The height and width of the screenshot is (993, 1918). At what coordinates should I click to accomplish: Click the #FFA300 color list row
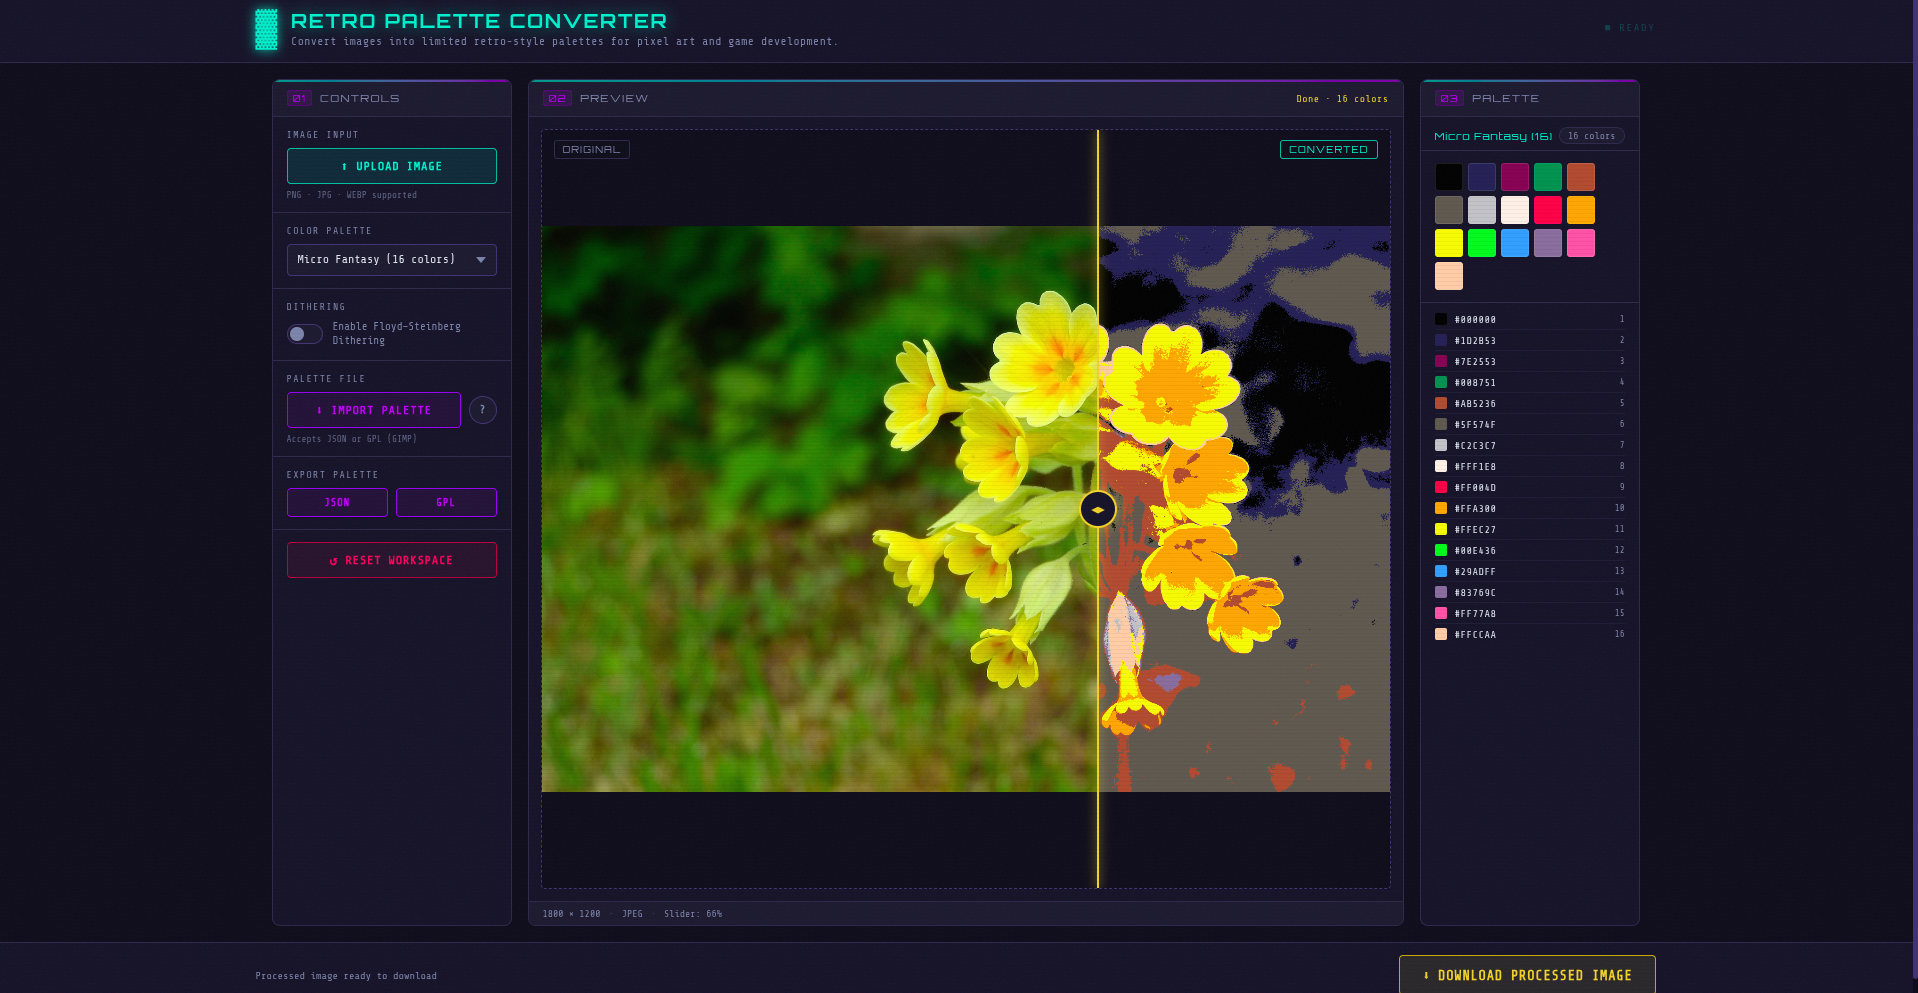[1530, 508]
